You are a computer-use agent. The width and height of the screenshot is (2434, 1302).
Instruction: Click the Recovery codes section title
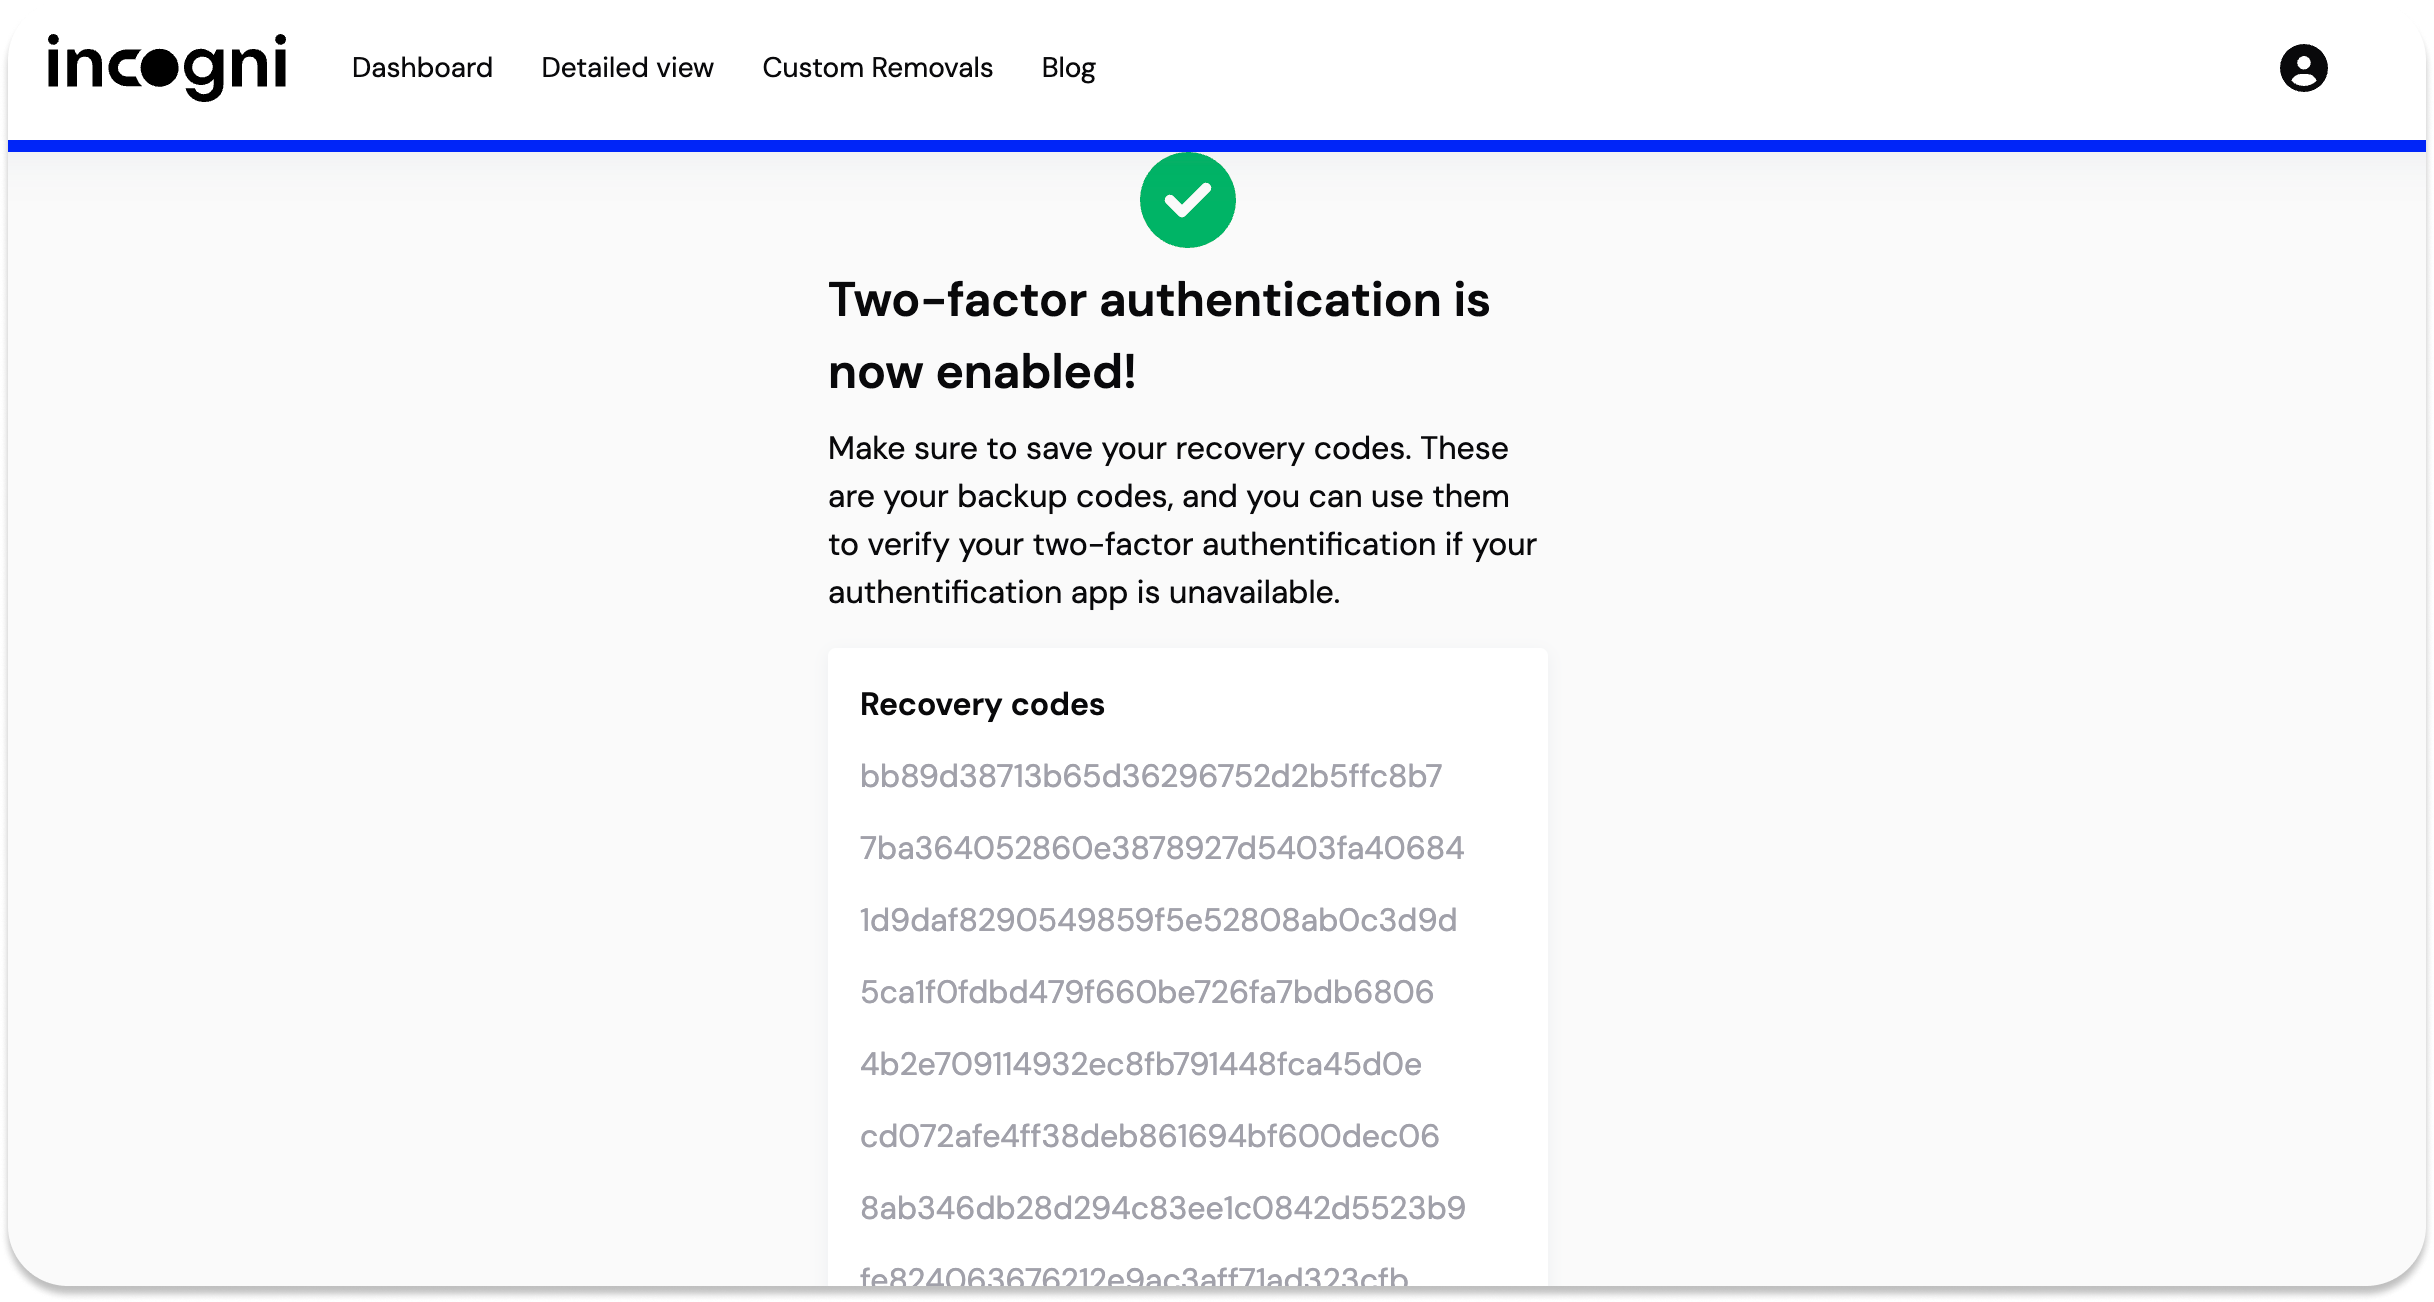[982, 704]
